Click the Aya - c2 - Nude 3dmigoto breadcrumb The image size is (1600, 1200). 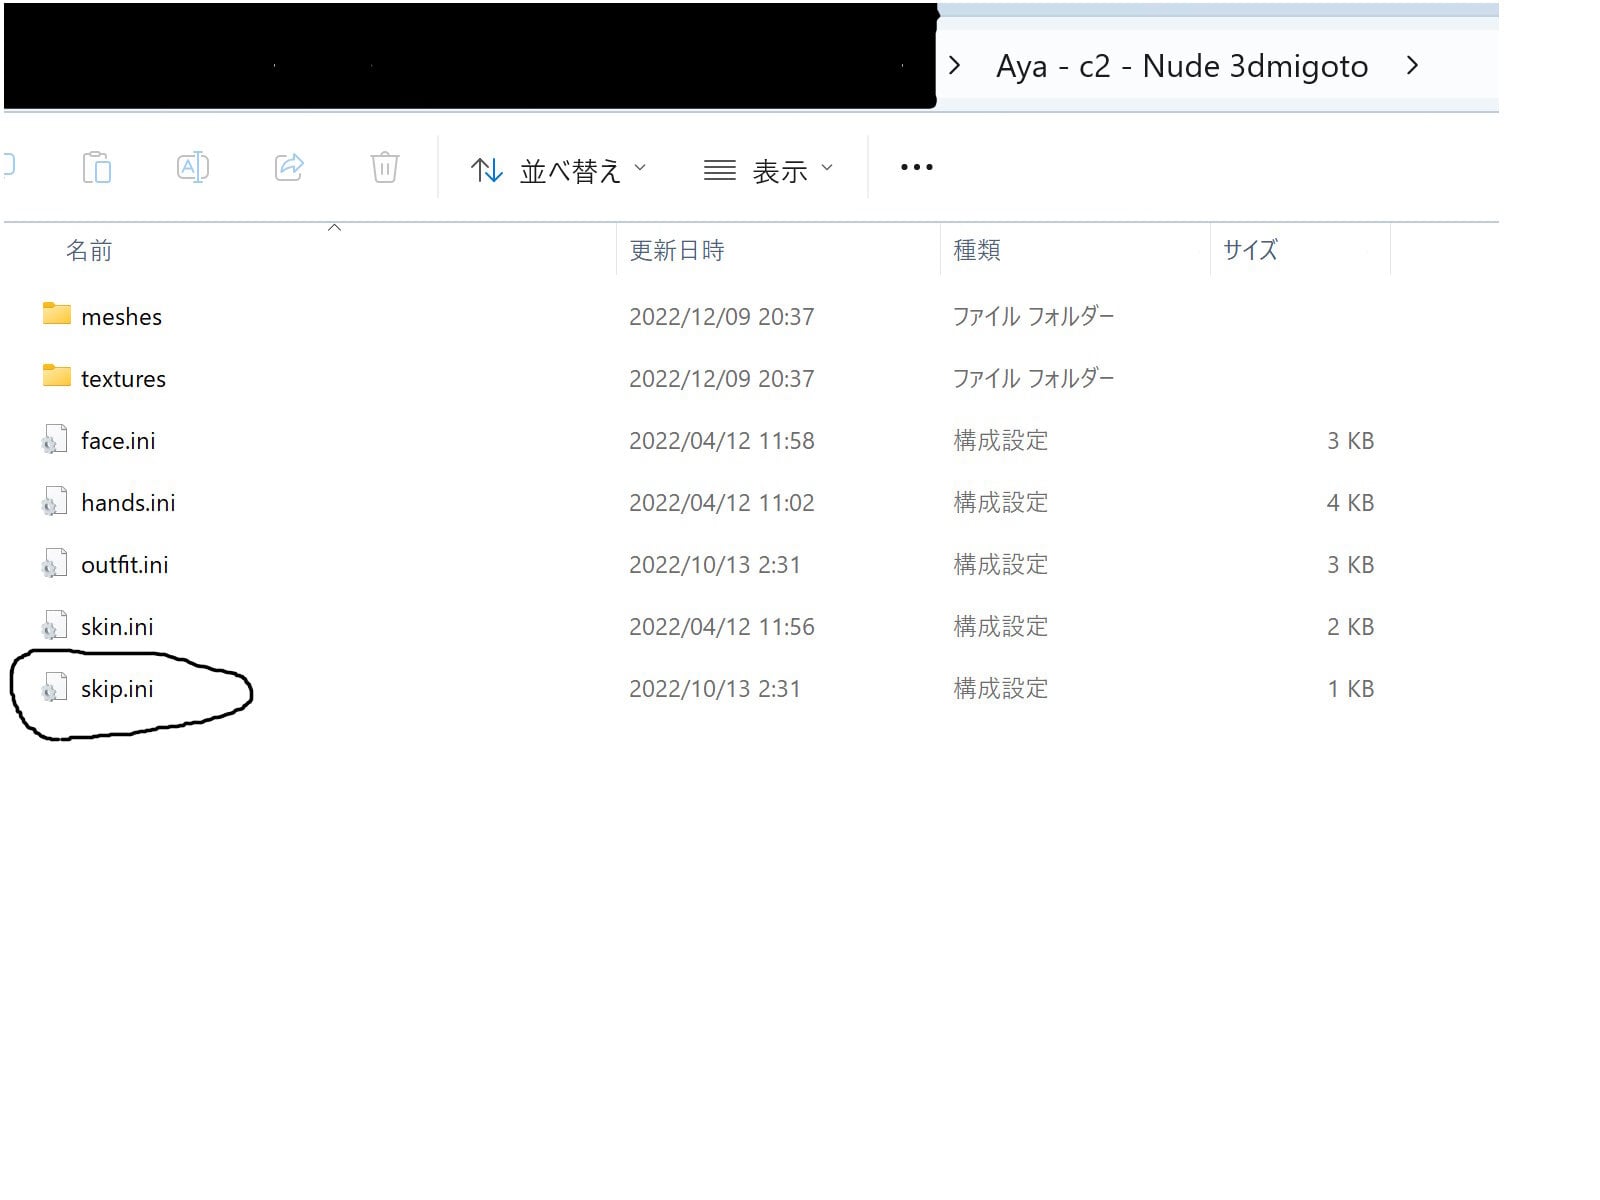pos(1182,66)
